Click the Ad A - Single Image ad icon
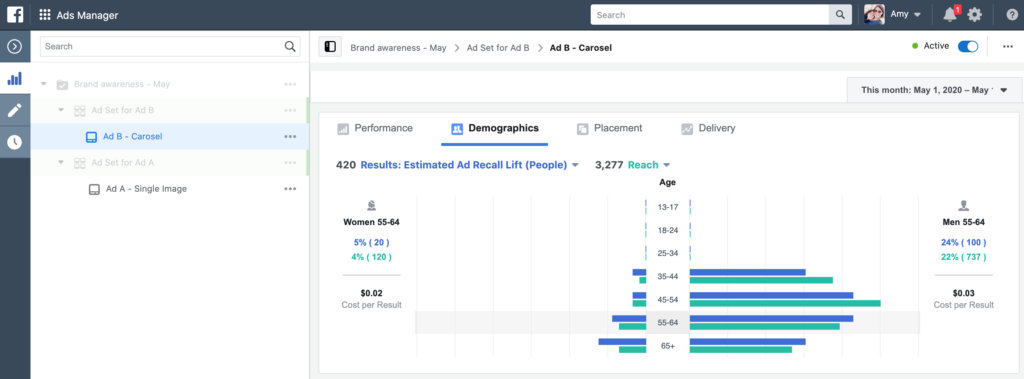 (x=95, y=189)
